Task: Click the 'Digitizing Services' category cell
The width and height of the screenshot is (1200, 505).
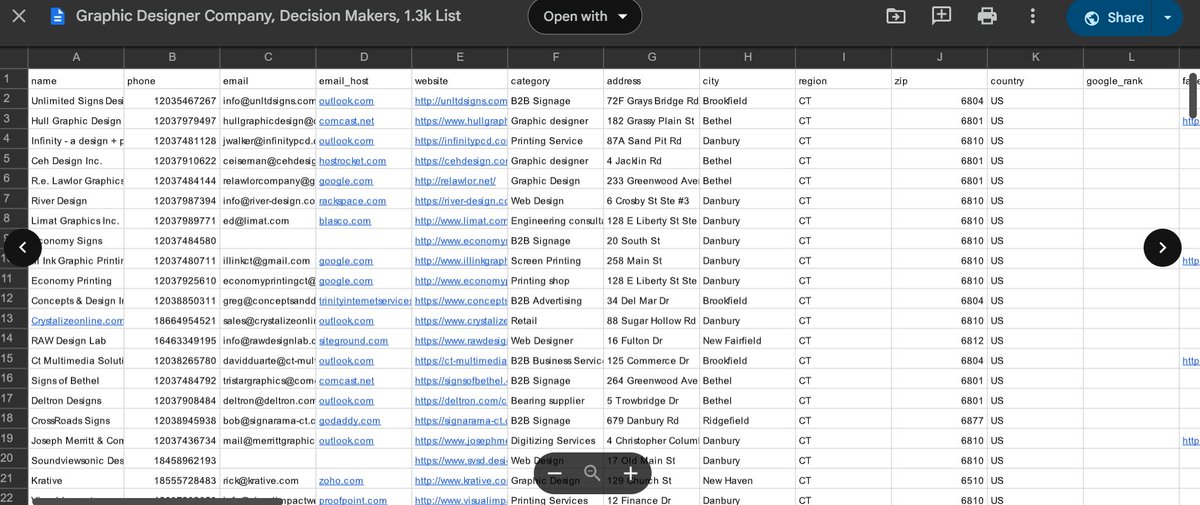Action: tap(555, 441)
